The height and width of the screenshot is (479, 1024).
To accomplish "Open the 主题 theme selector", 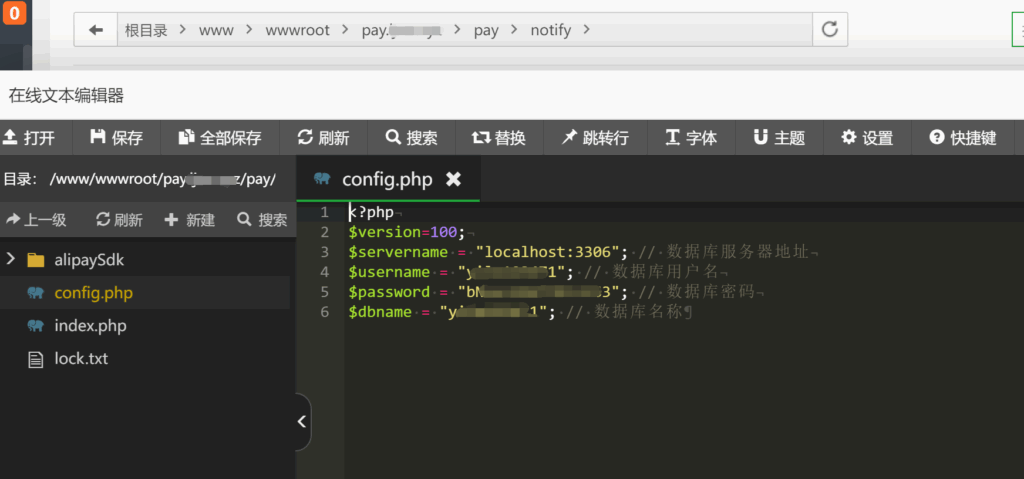I will point(779,138).
